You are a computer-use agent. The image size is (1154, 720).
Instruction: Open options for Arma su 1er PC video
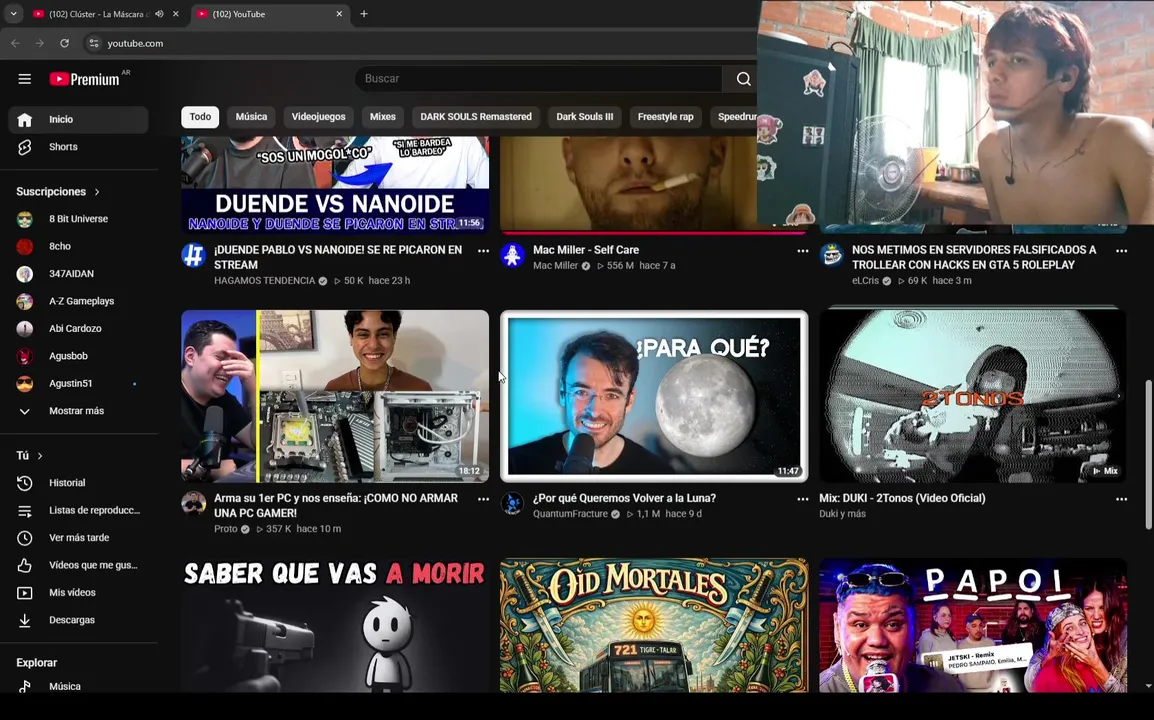tap(483, 499)
